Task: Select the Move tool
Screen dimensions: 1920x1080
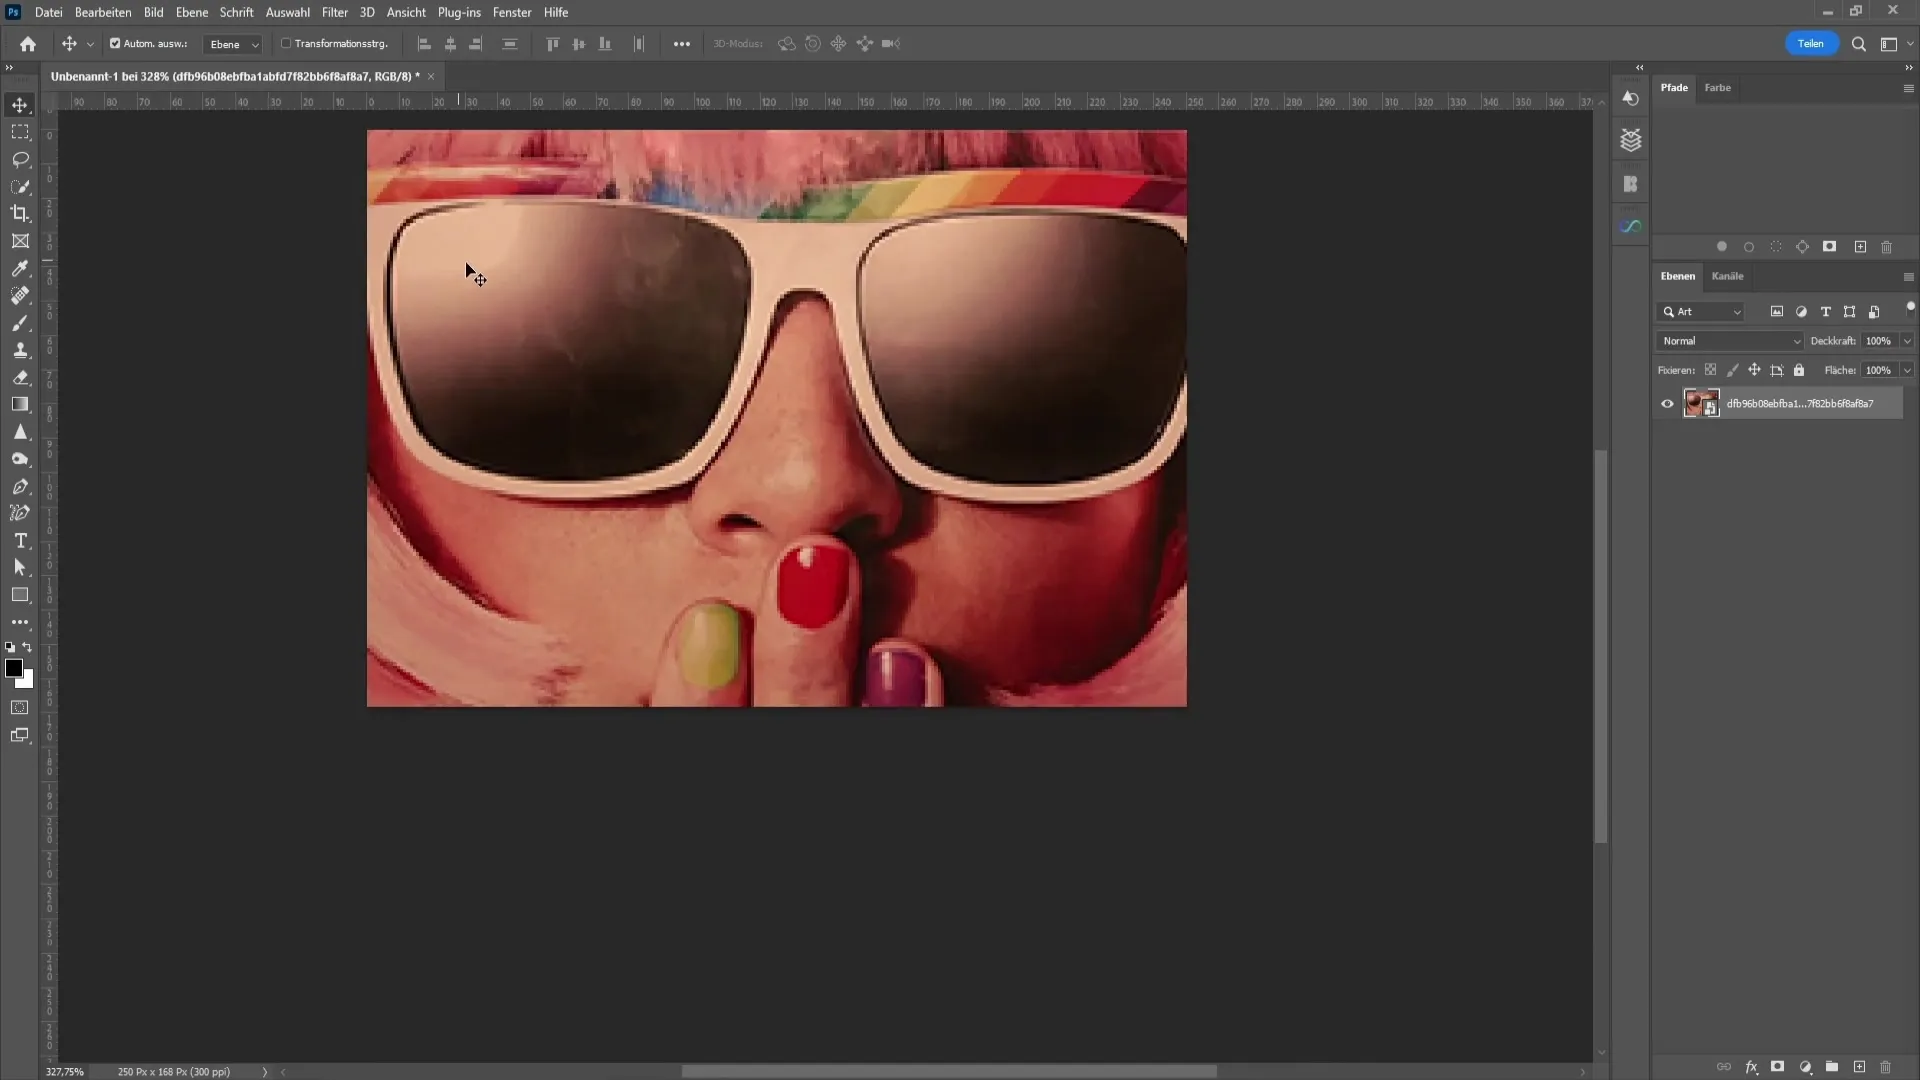Action: 20,104
